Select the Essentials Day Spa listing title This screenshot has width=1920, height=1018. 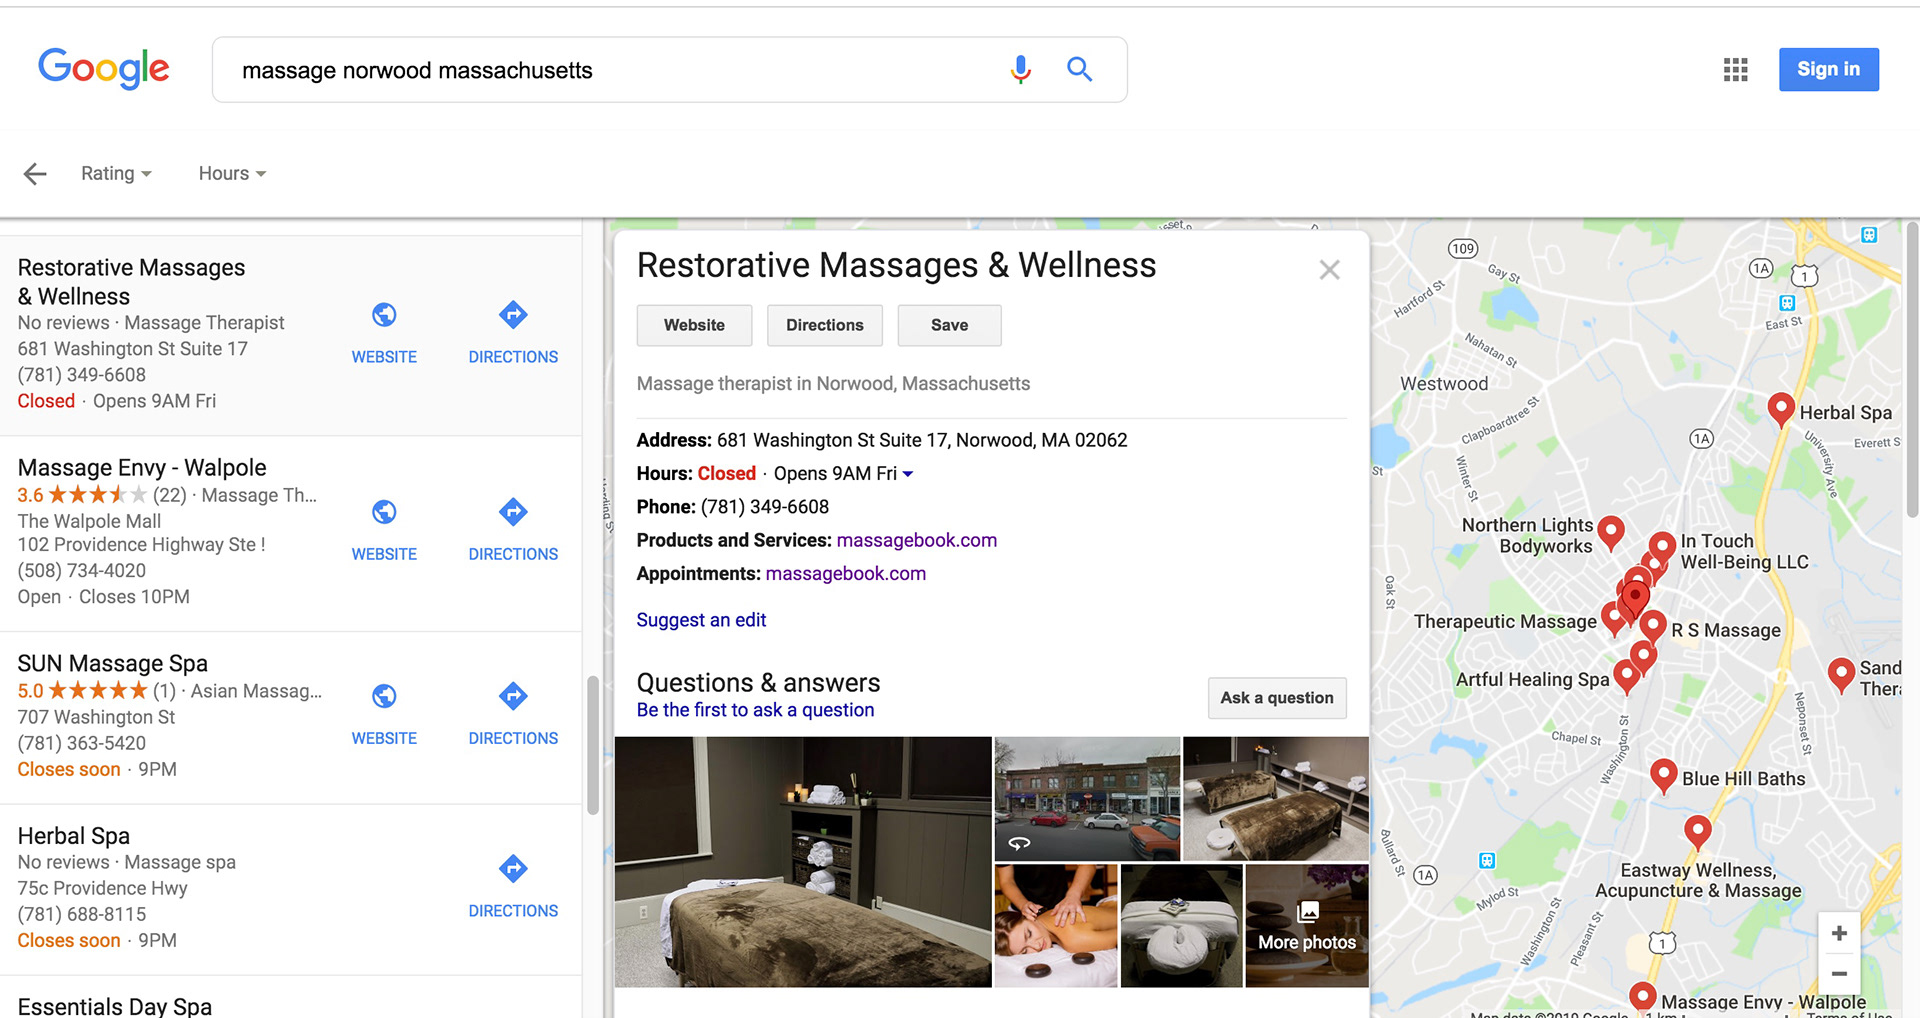[x=114, y=1006]
